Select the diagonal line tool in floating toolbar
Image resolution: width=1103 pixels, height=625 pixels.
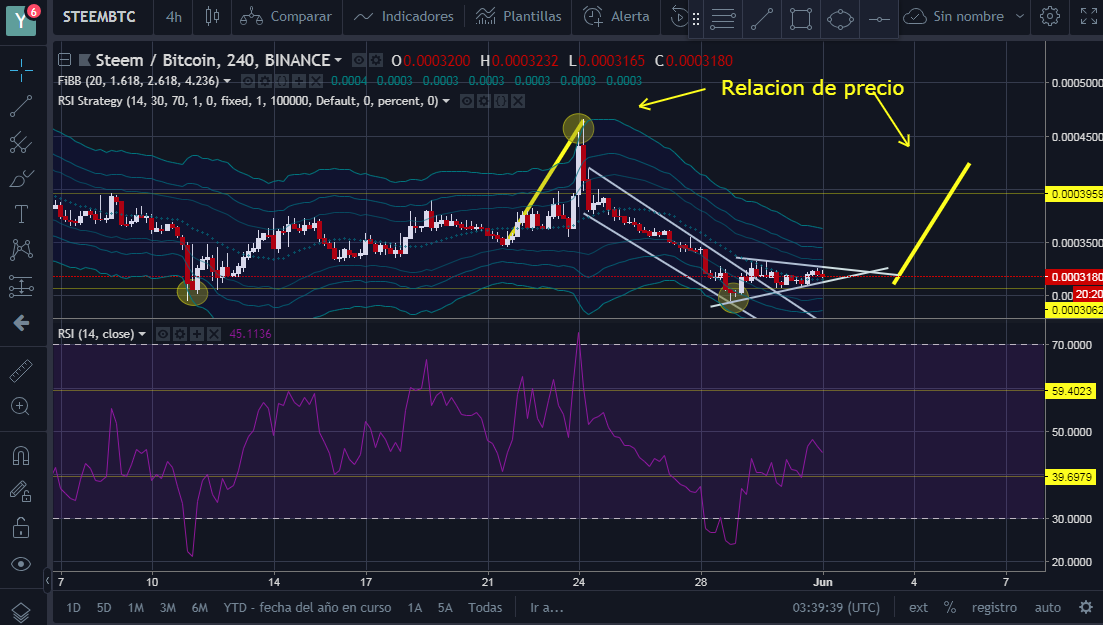762,19
